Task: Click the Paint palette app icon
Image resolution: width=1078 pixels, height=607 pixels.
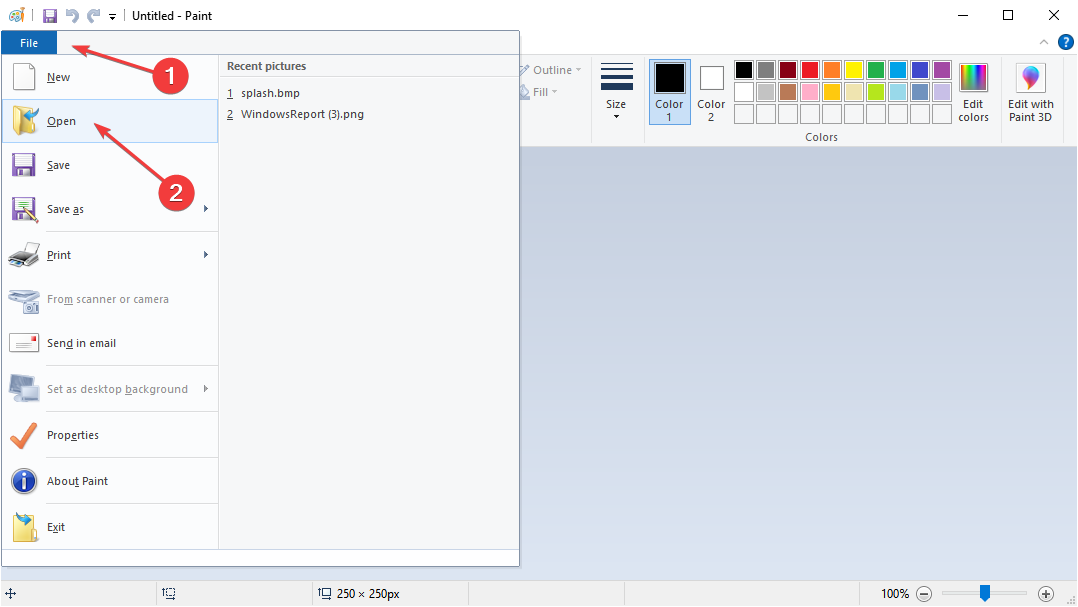Action: pos(17,15)
